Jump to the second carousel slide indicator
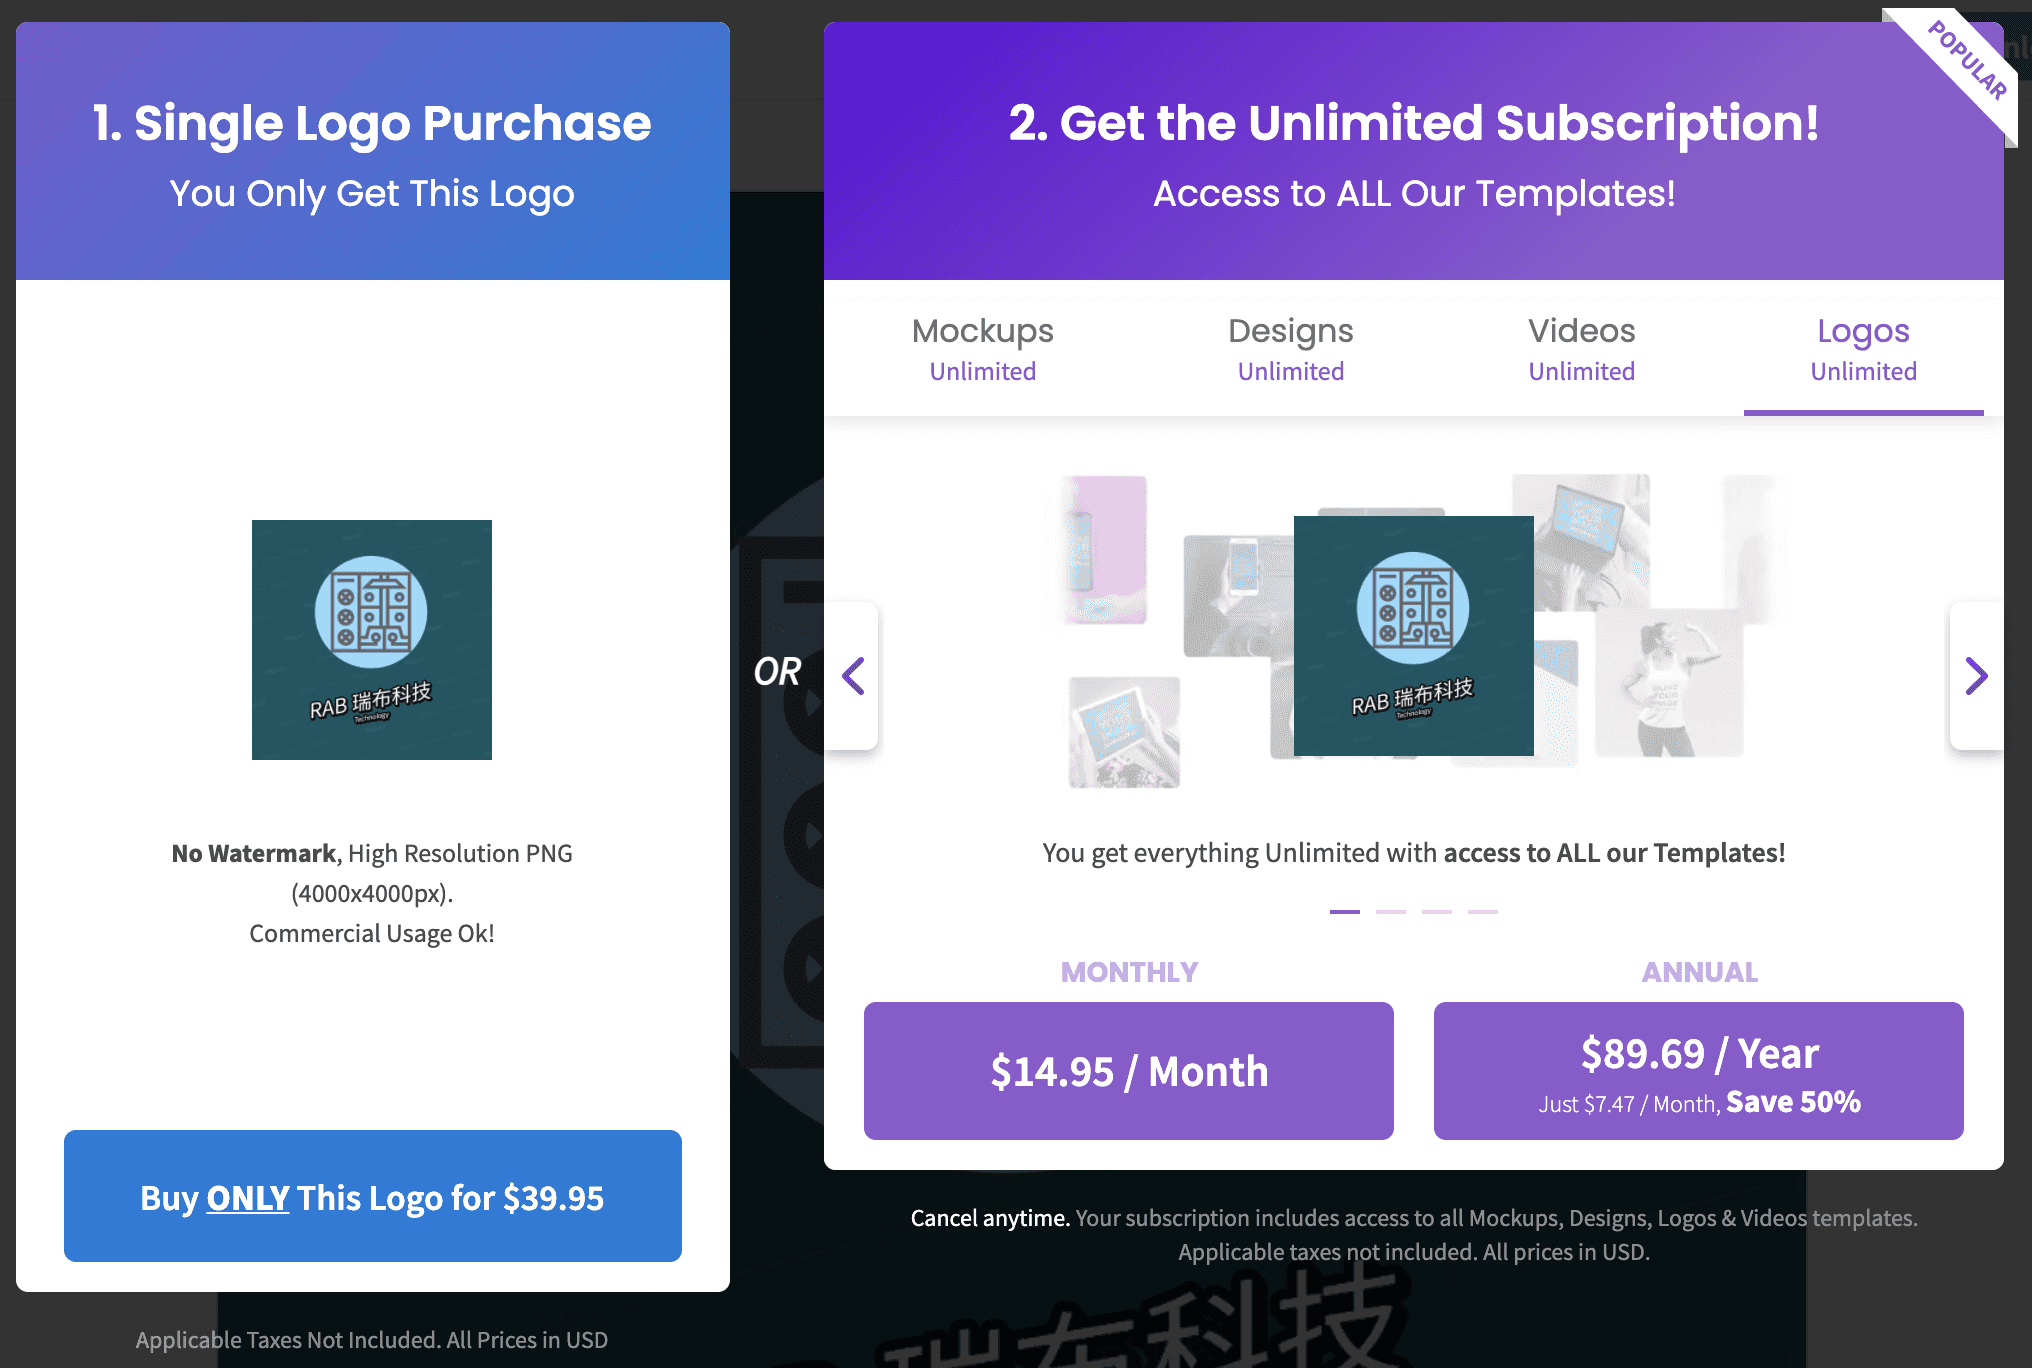This screenshot has height=1368, width=2032. (x=1390, y=912)
